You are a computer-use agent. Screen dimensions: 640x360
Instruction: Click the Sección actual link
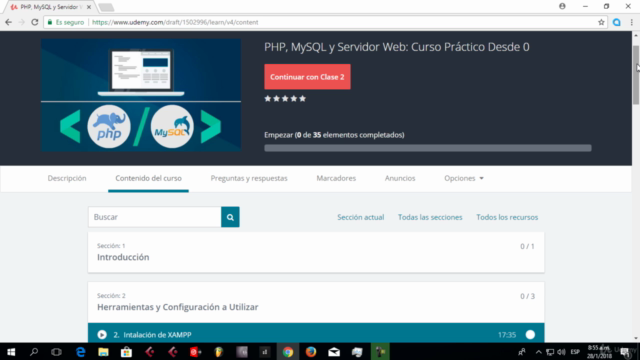[360, 217]
